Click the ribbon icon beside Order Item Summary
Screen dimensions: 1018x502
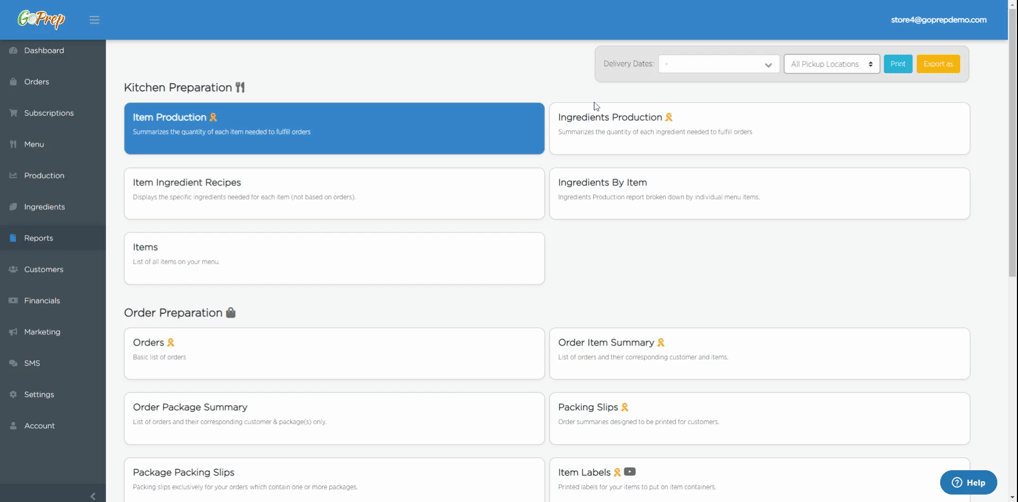coord(661,342)
